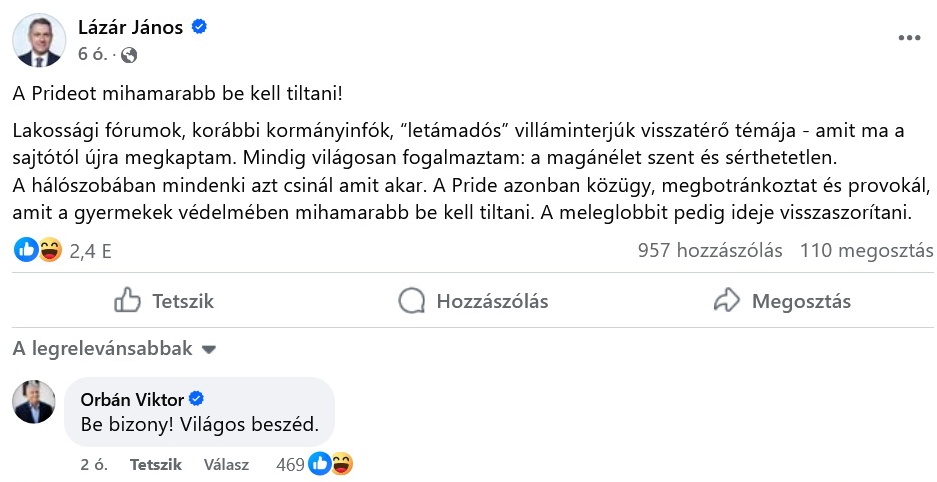Screen dimensions: 937x482
Task: Open Orbán Viktor's commenter avatar
Action: point(33,402)
